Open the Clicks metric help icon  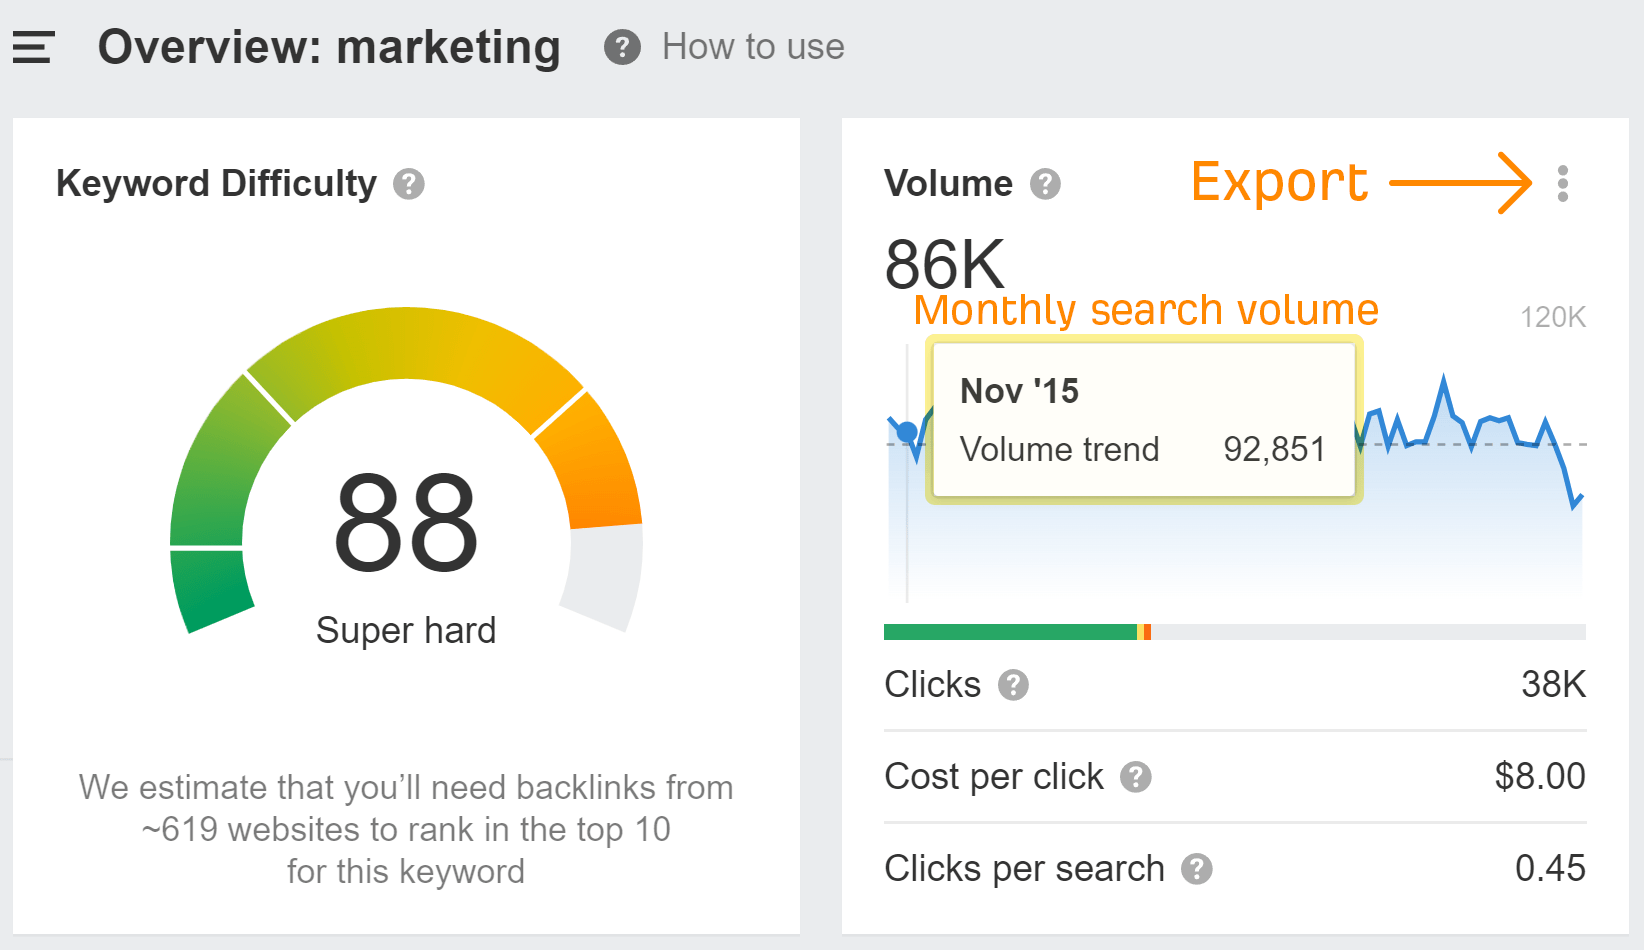(x=1016, y=686)
